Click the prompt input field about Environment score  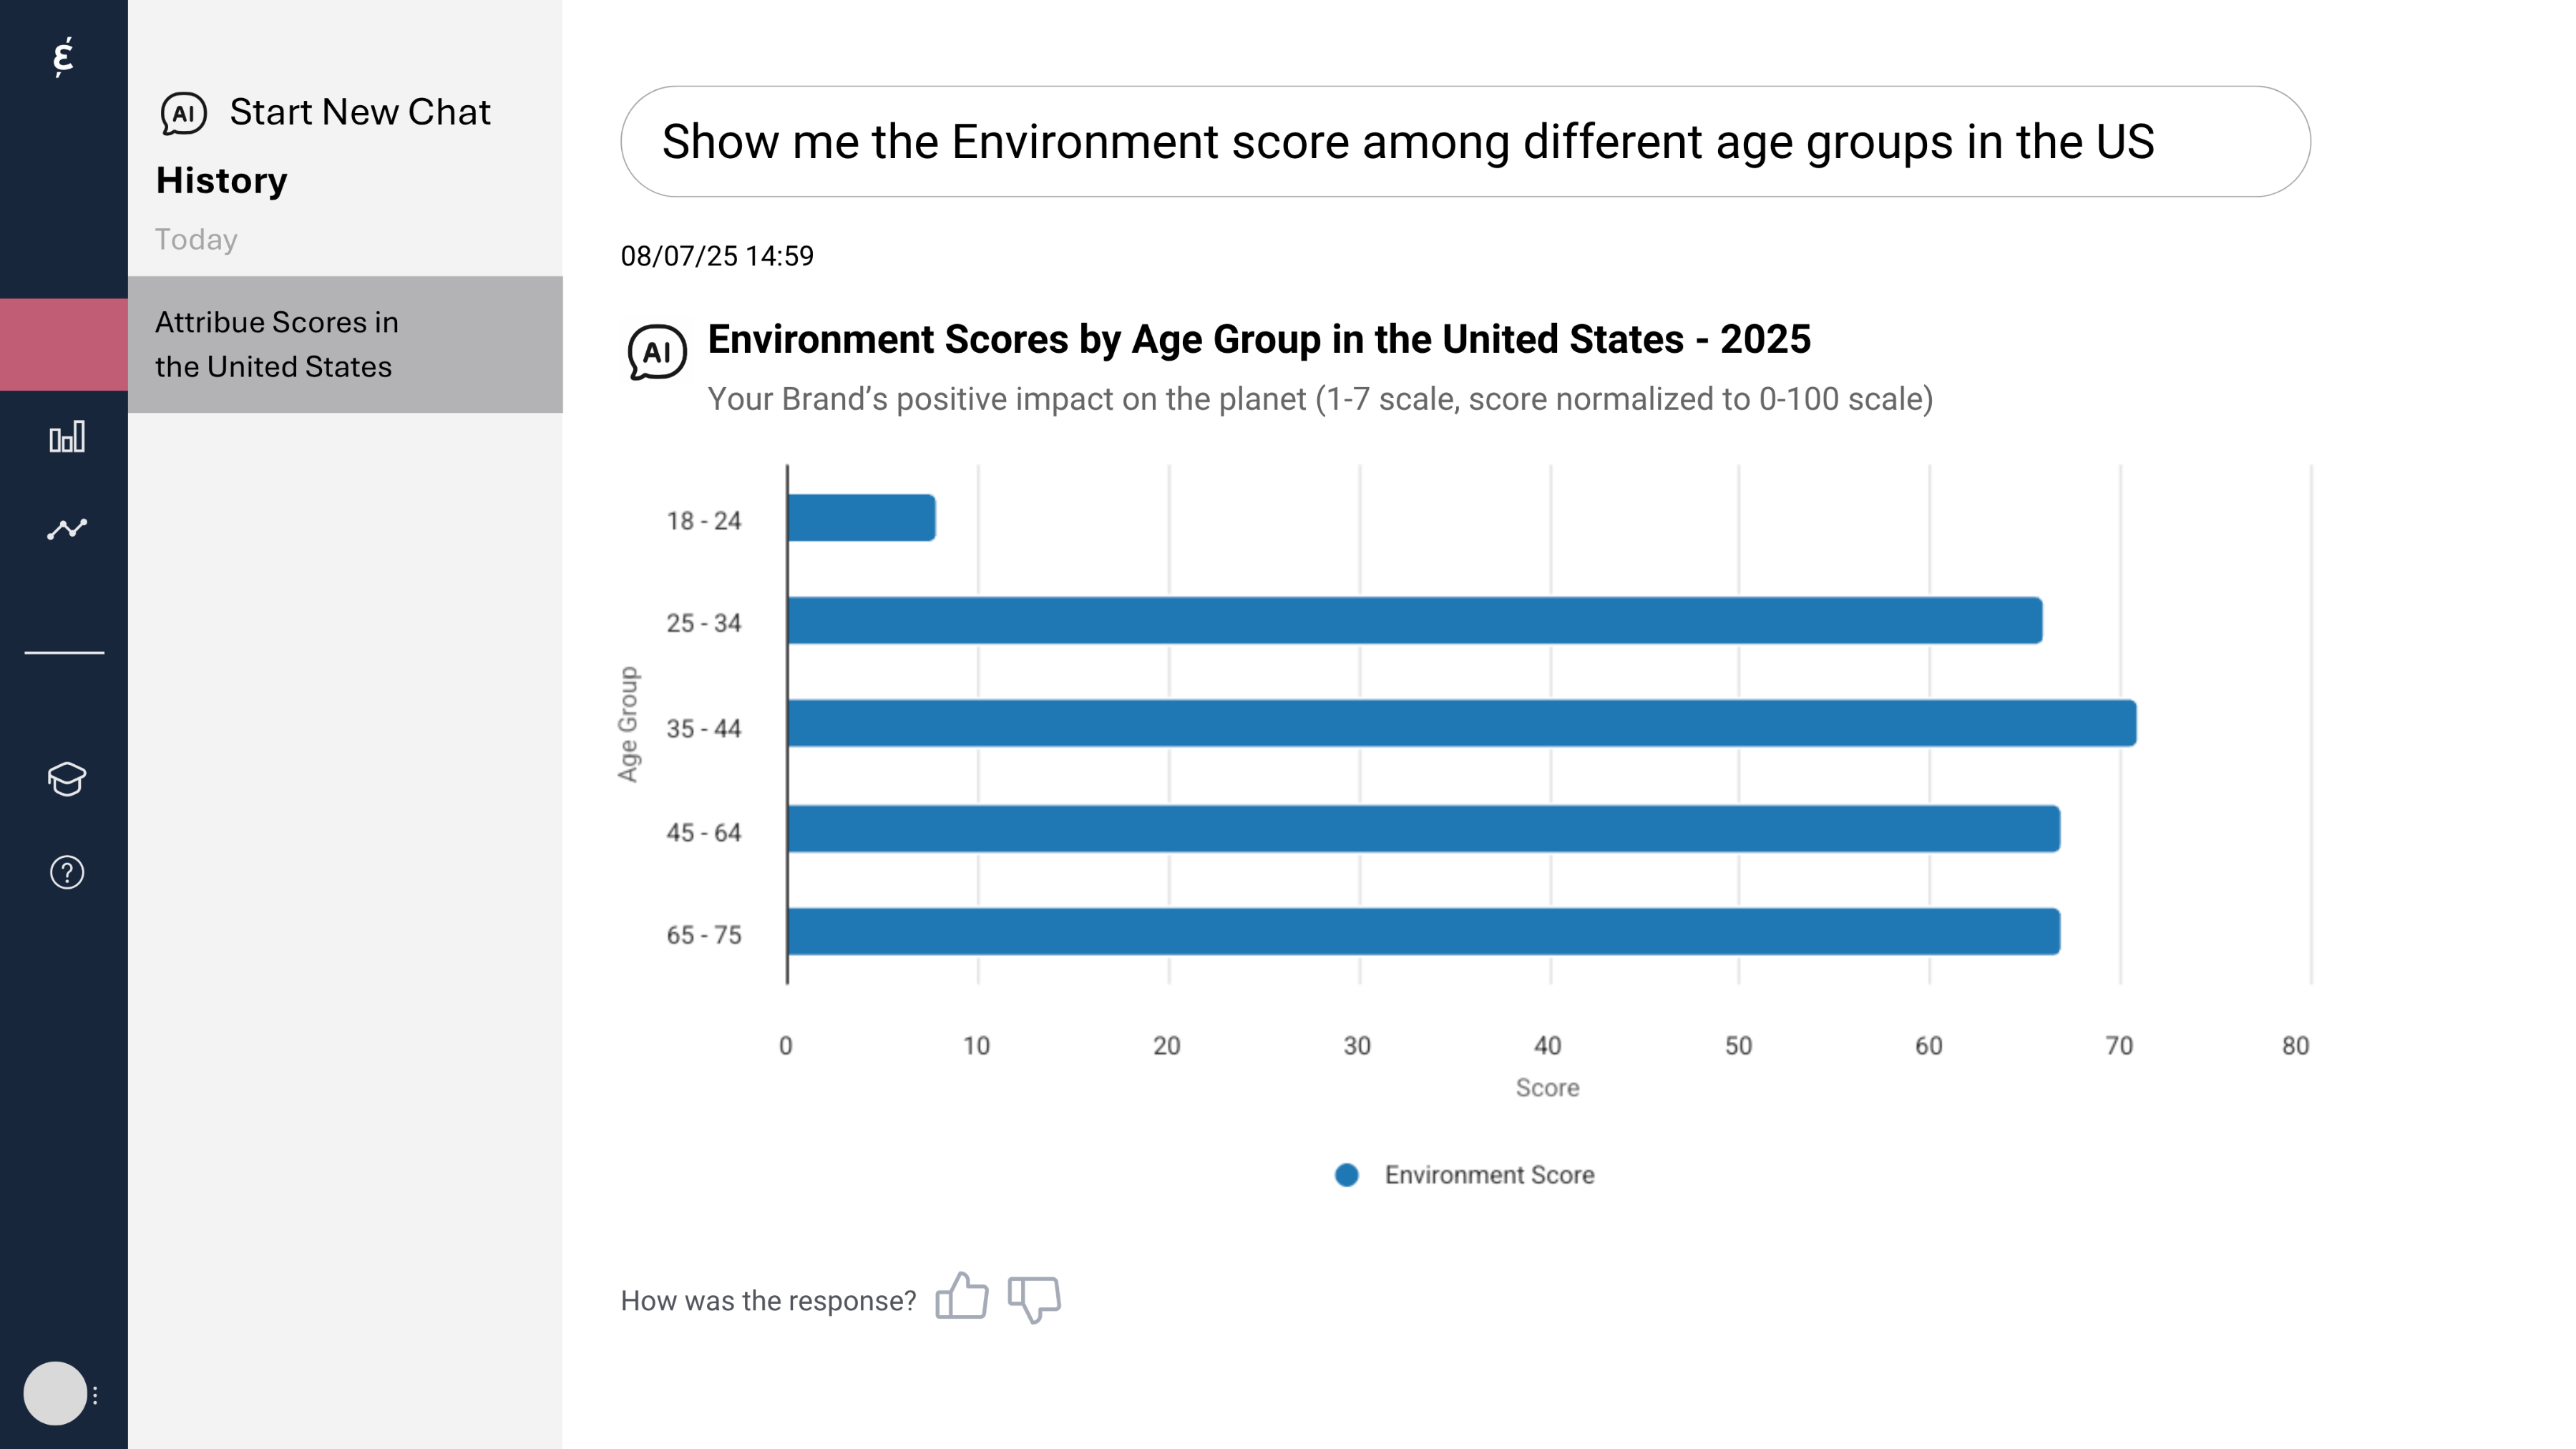pos(1464,141)
